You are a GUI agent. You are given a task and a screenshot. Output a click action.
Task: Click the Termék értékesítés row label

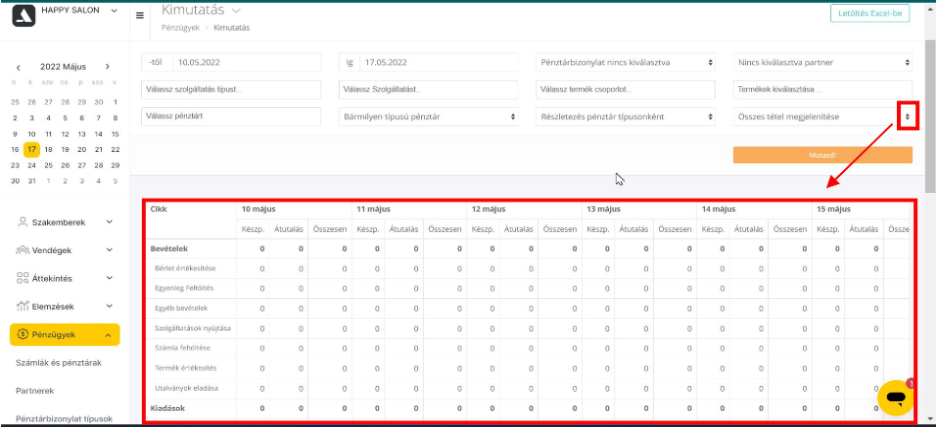(x=185, y=368)
